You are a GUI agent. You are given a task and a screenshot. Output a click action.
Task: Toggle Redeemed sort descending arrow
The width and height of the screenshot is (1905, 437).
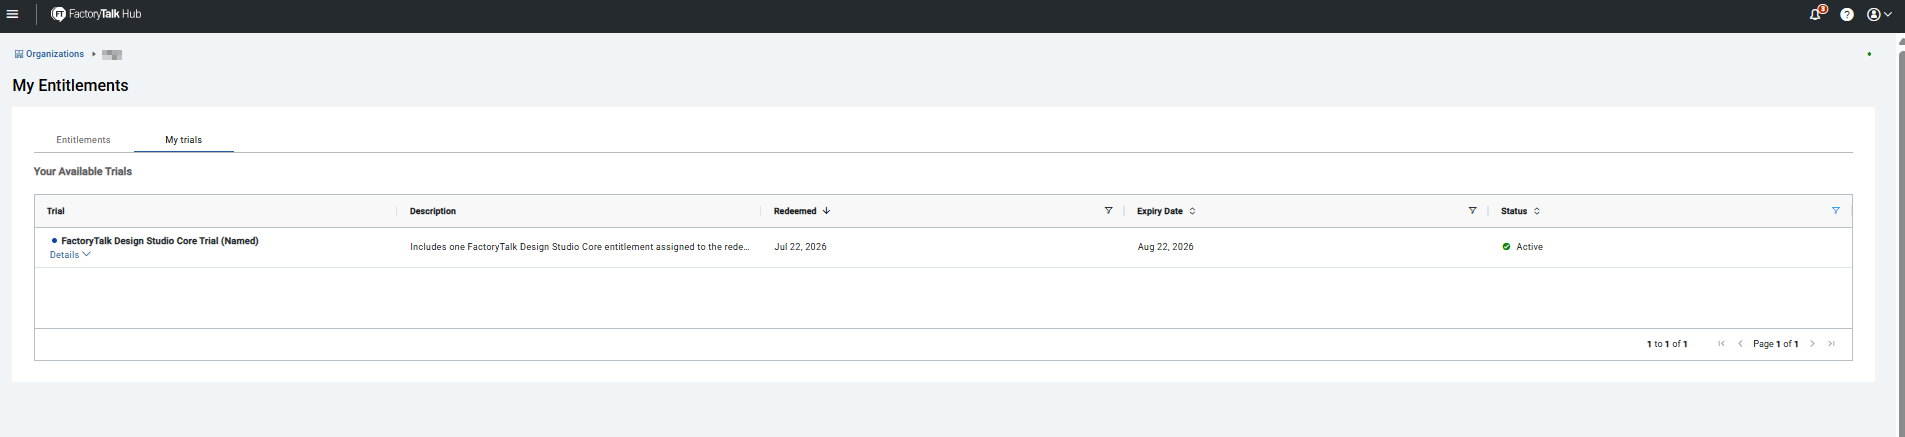(x=826, y=211)
